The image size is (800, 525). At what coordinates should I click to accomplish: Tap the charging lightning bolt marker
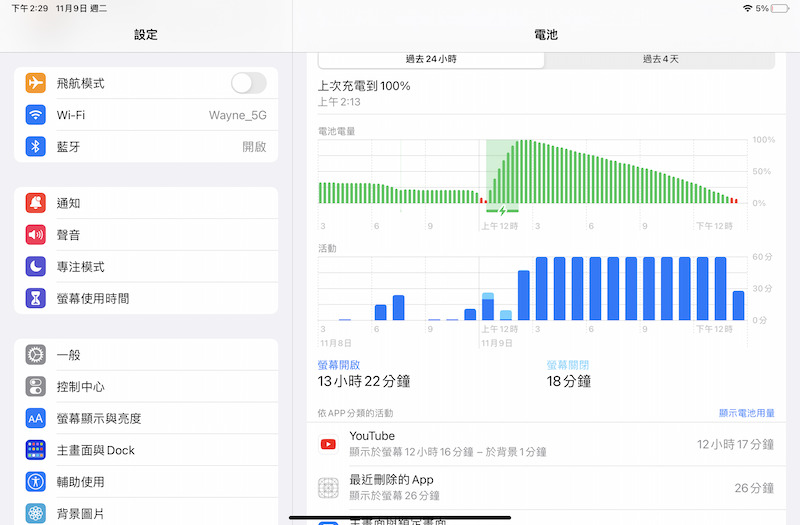click(503, 211)
